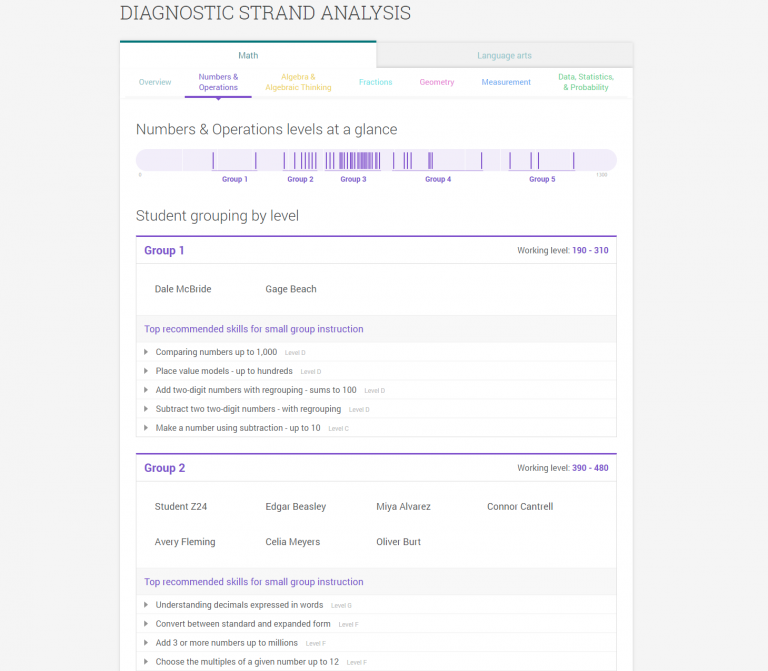
Task: Expand Add two-digit numbers with regrouping
Action: pos(255,390)
